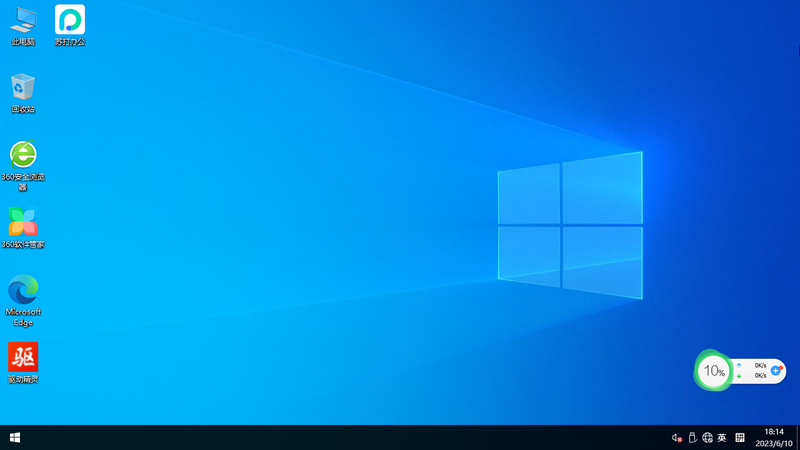
Task: Click the Show desktop strip at taskbar edge
Action: [798, 438]
